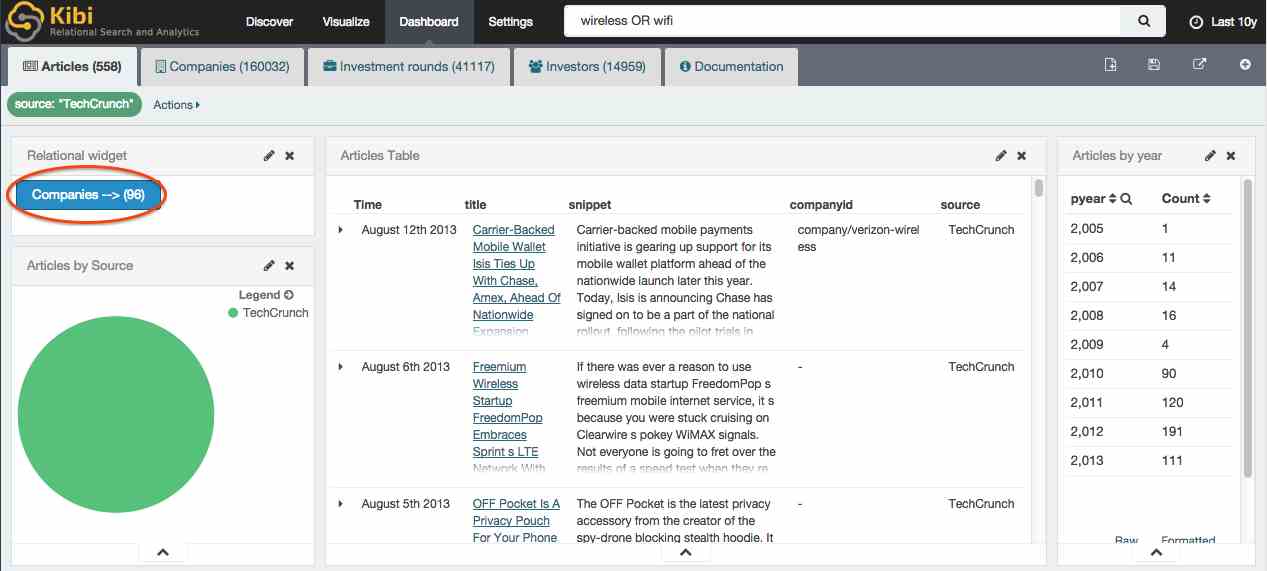Click the snippet column header

click(x=590, y=205)
